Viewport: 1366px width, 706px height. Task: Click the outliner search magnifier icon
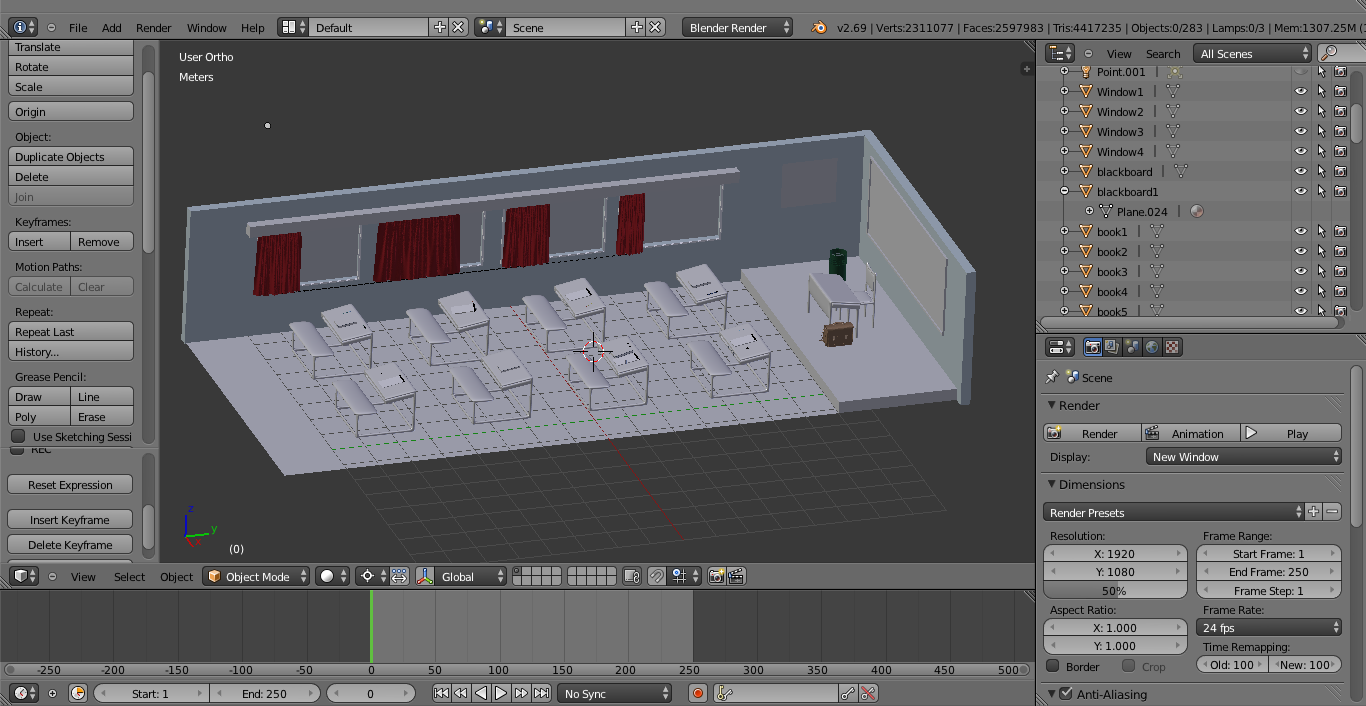click(x=1328, y=53)
